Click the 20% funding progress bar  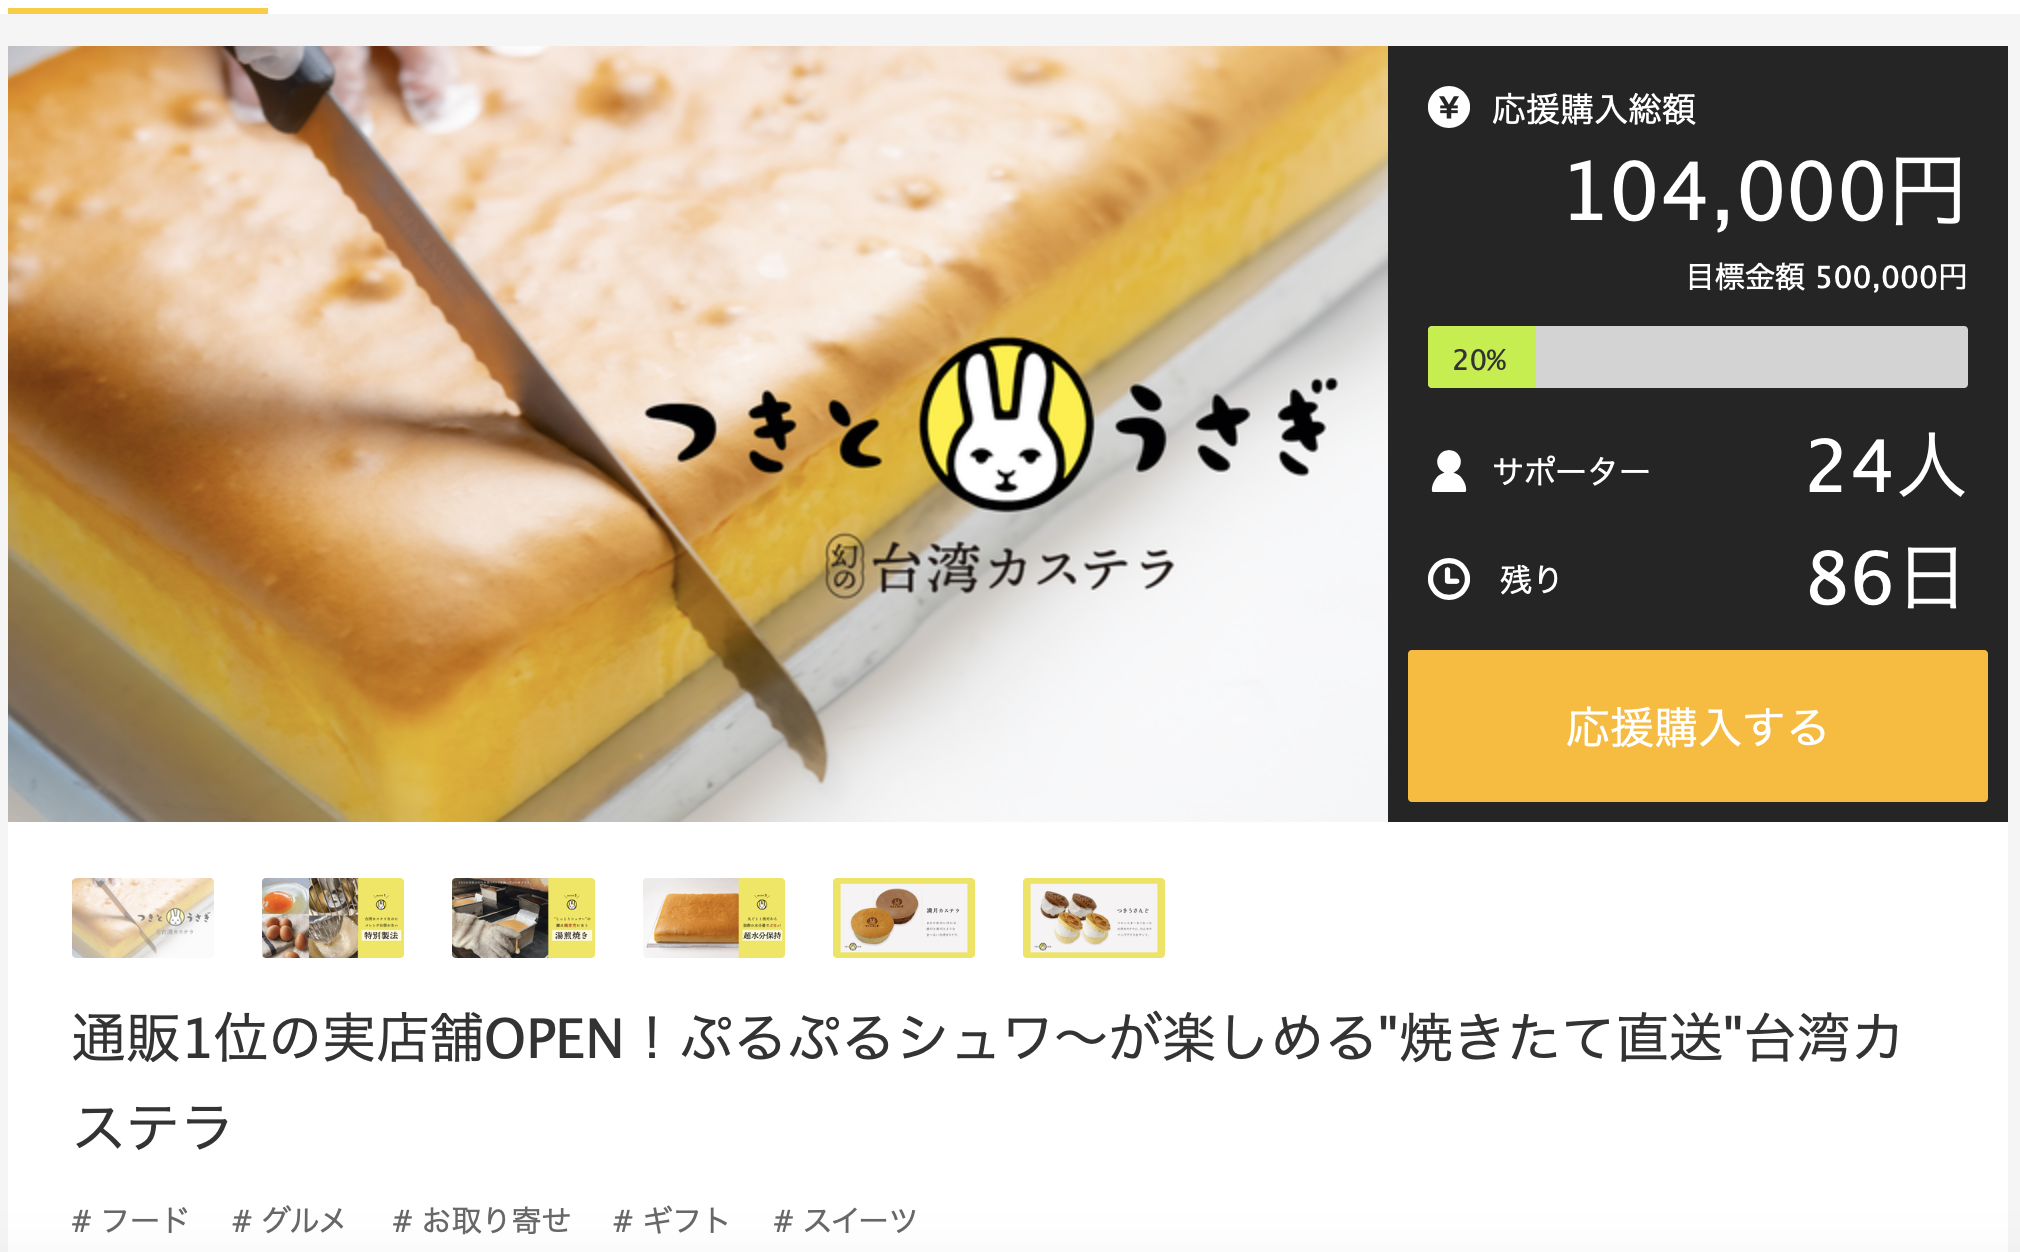(x=1697, y=357)
